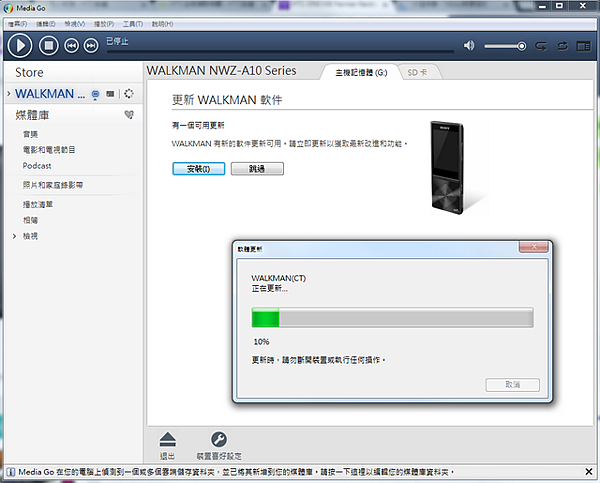
Task: Expand the 檢視 sidebar node arrow
Action: tap(15, 236)
